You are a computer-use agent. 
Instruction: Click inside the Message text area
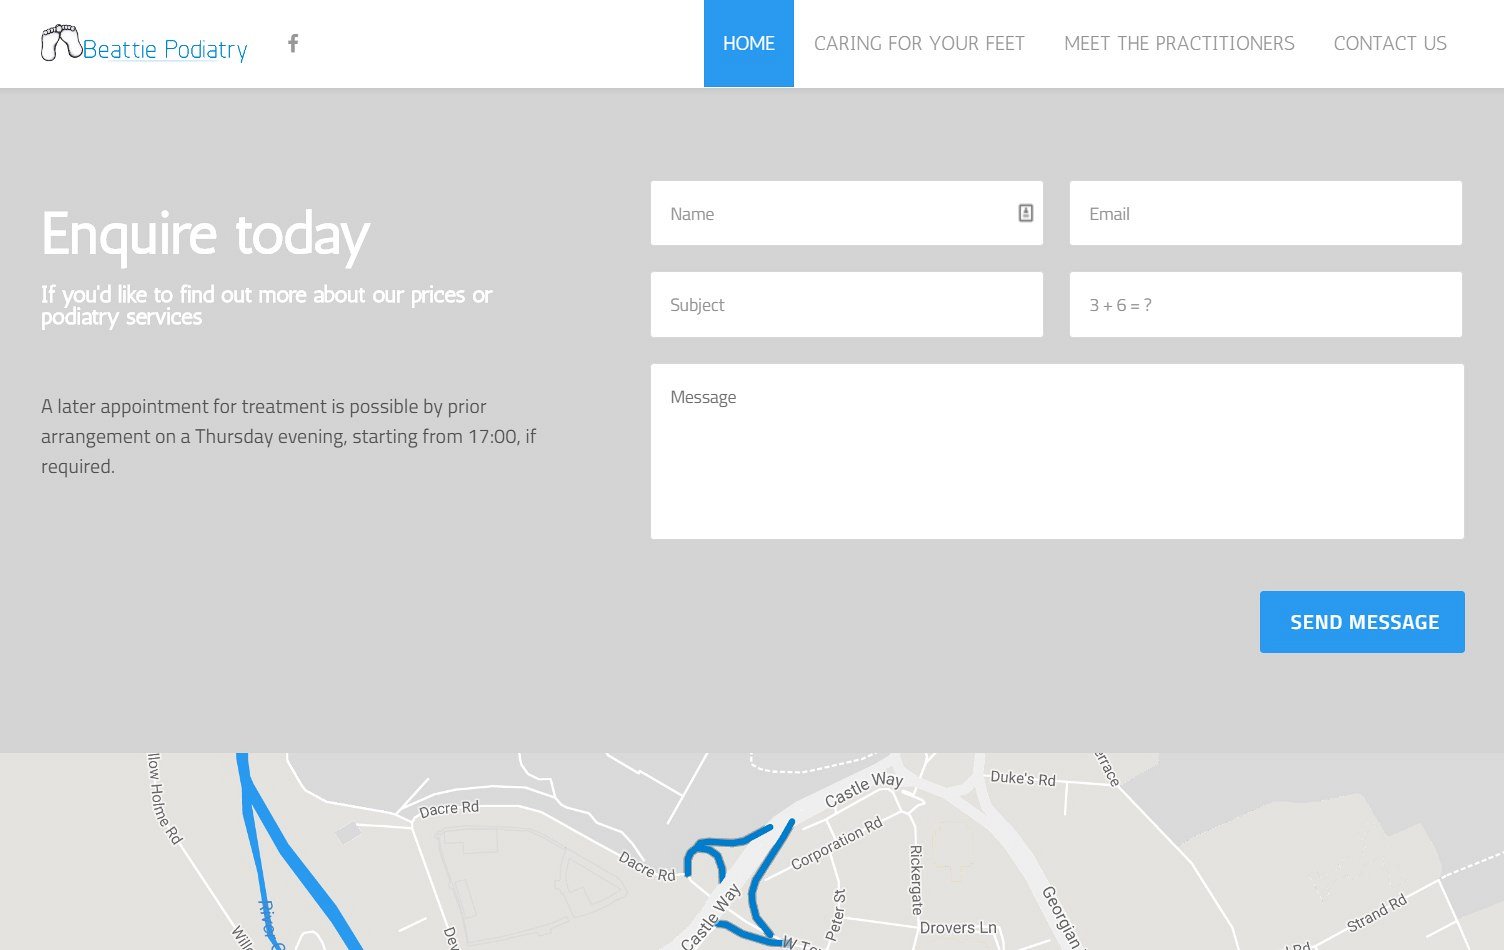[x=1056, y=451]
